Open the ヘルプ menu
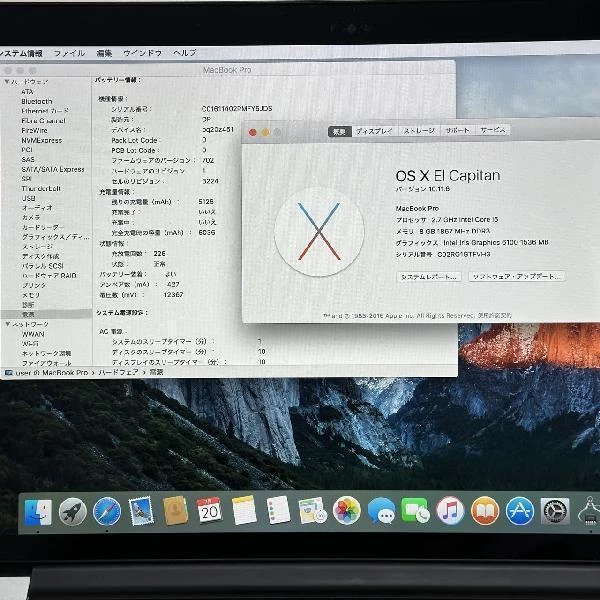 tap(185, 52)
